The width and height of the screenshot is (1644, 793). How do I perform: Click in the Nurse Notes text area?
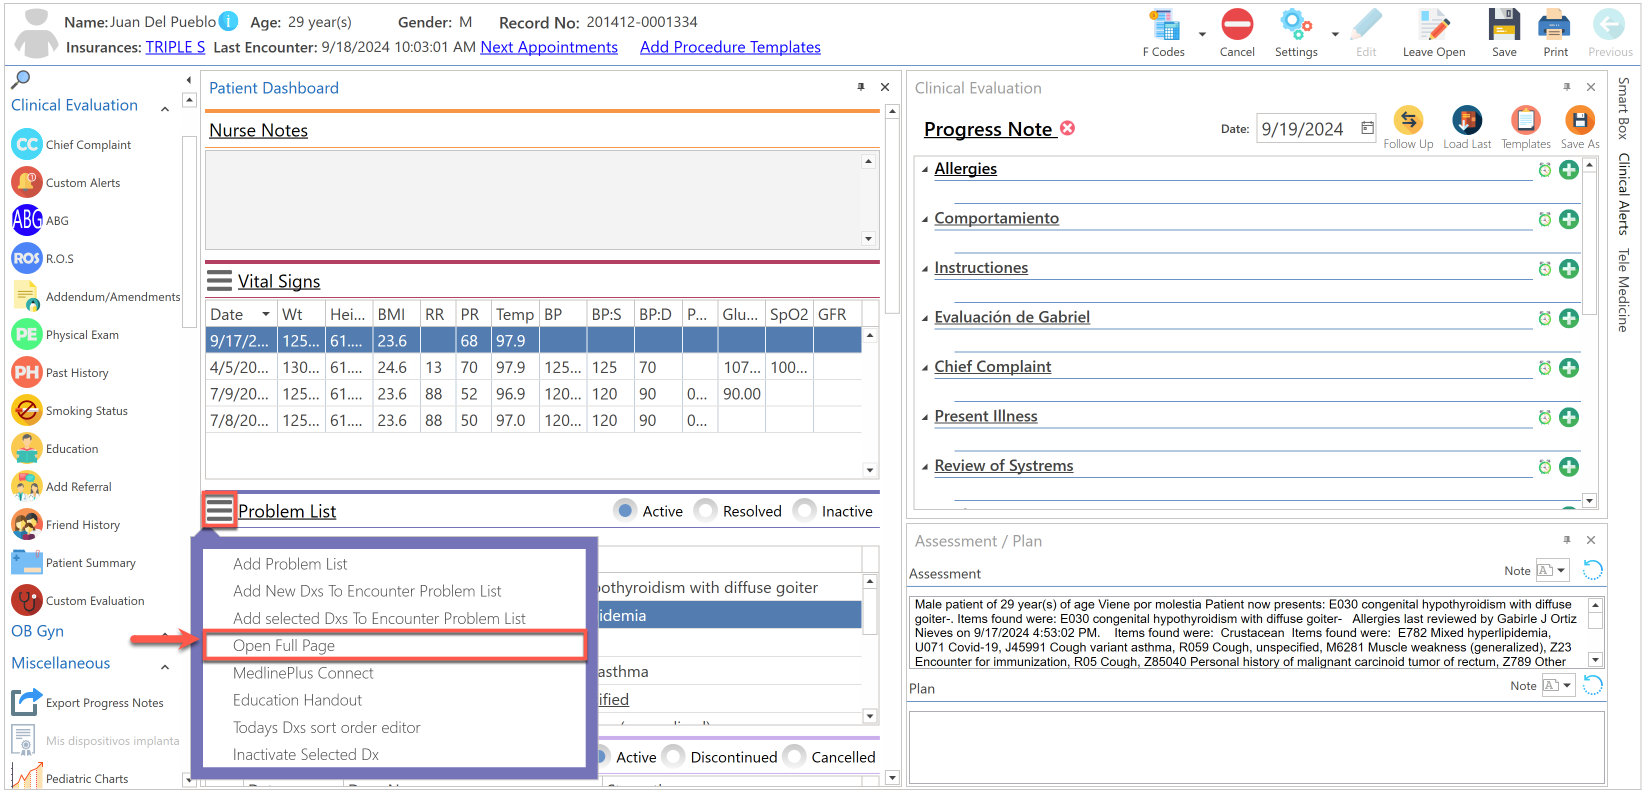(x=534, y=199)
